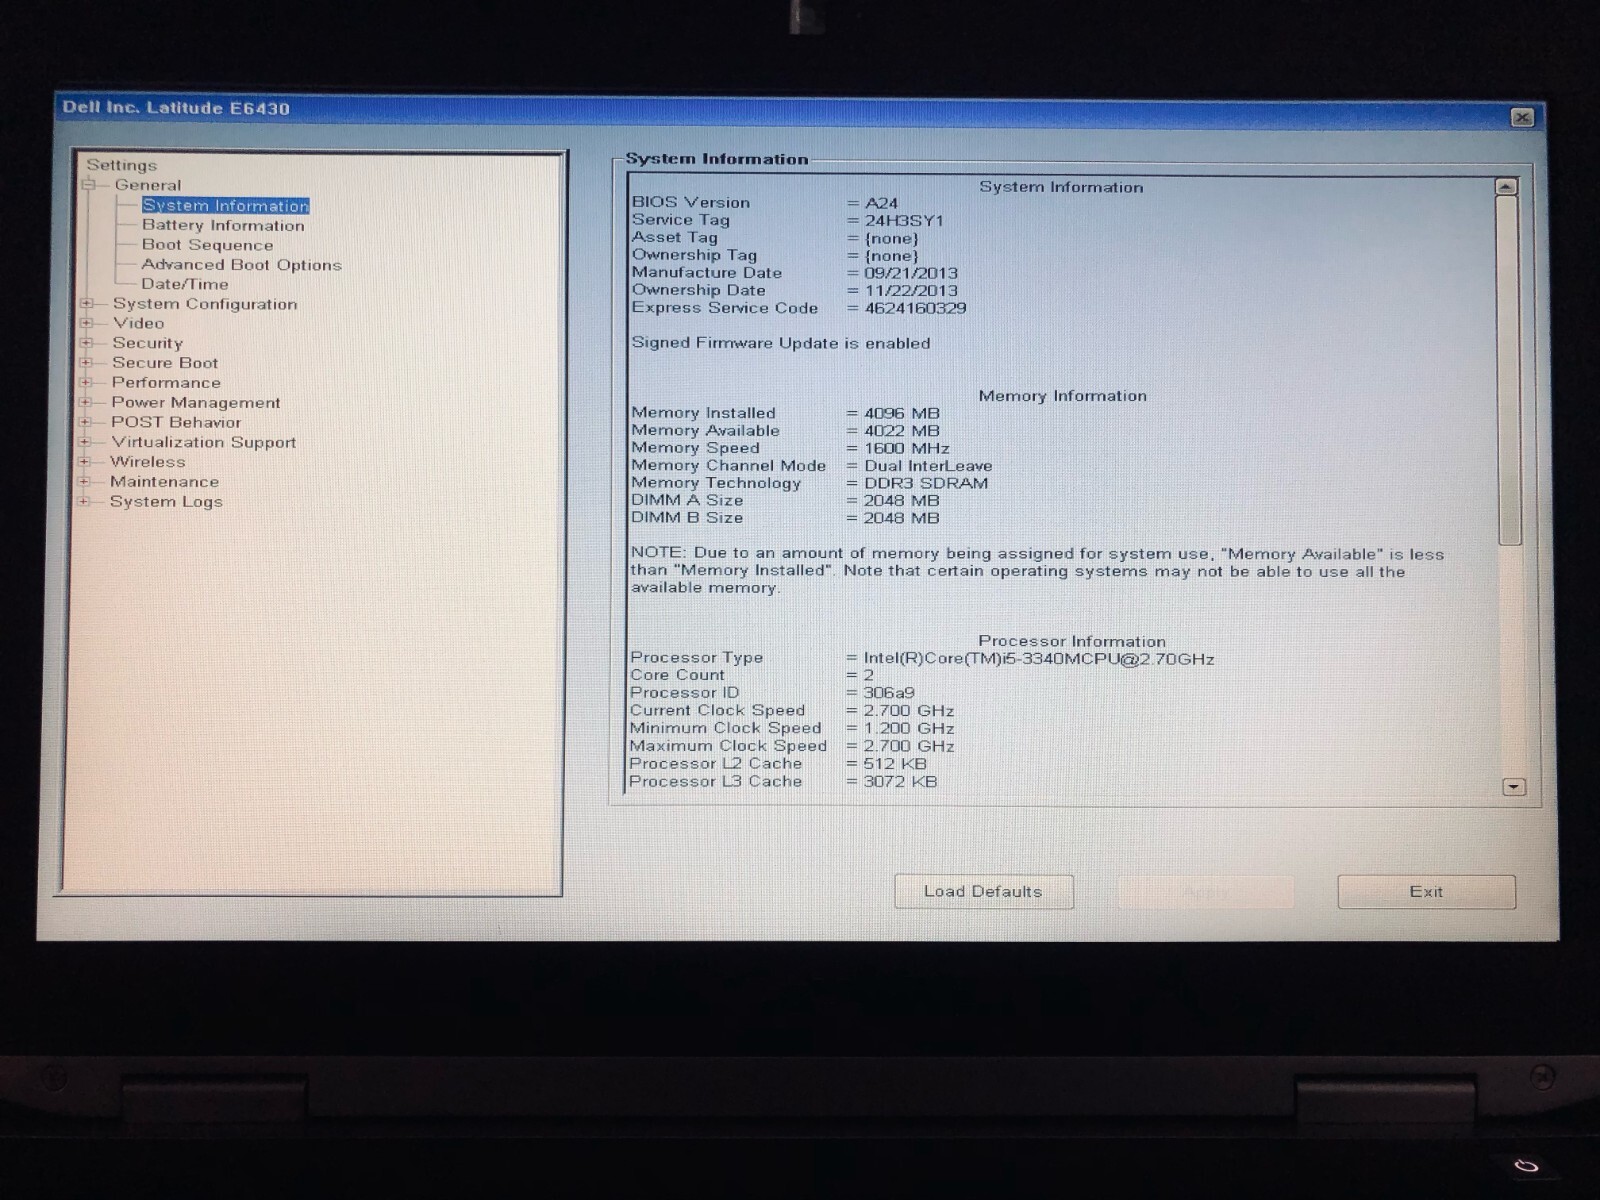Image resolution: width=1600 pixels, height=1200 pixels.
Task: Expand the System Logs node
Action: click(x=85, y=501)
